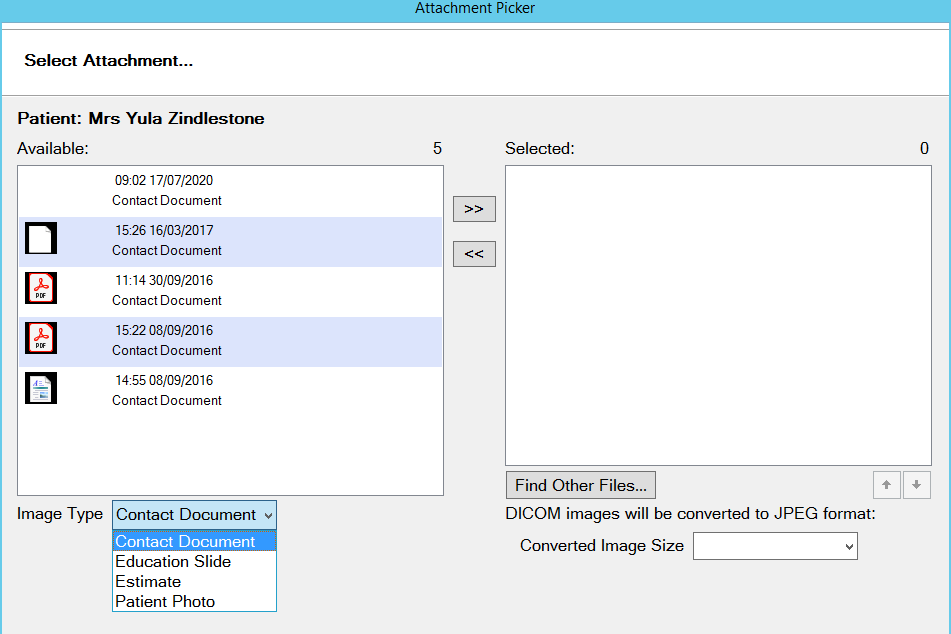Select the 15:22 08/09/2016 text
Viewport: 951px width, 634px height.
pyautogui.click(x=164, y=331)
